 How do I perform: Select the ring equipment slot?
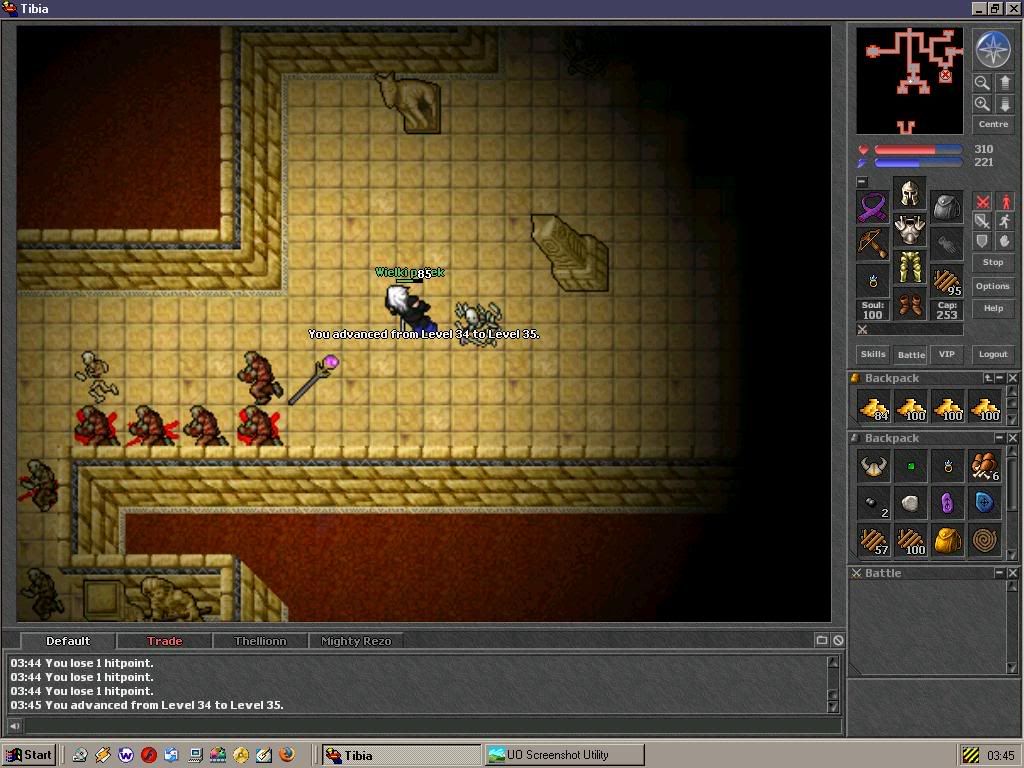point(872,281)
